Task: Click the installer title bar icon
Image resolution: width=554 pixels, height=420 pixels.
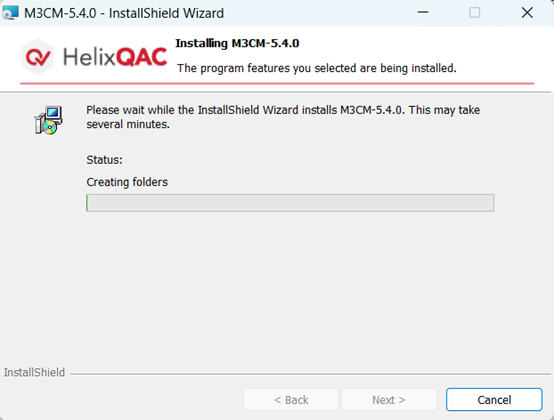Action: (10, 13)
